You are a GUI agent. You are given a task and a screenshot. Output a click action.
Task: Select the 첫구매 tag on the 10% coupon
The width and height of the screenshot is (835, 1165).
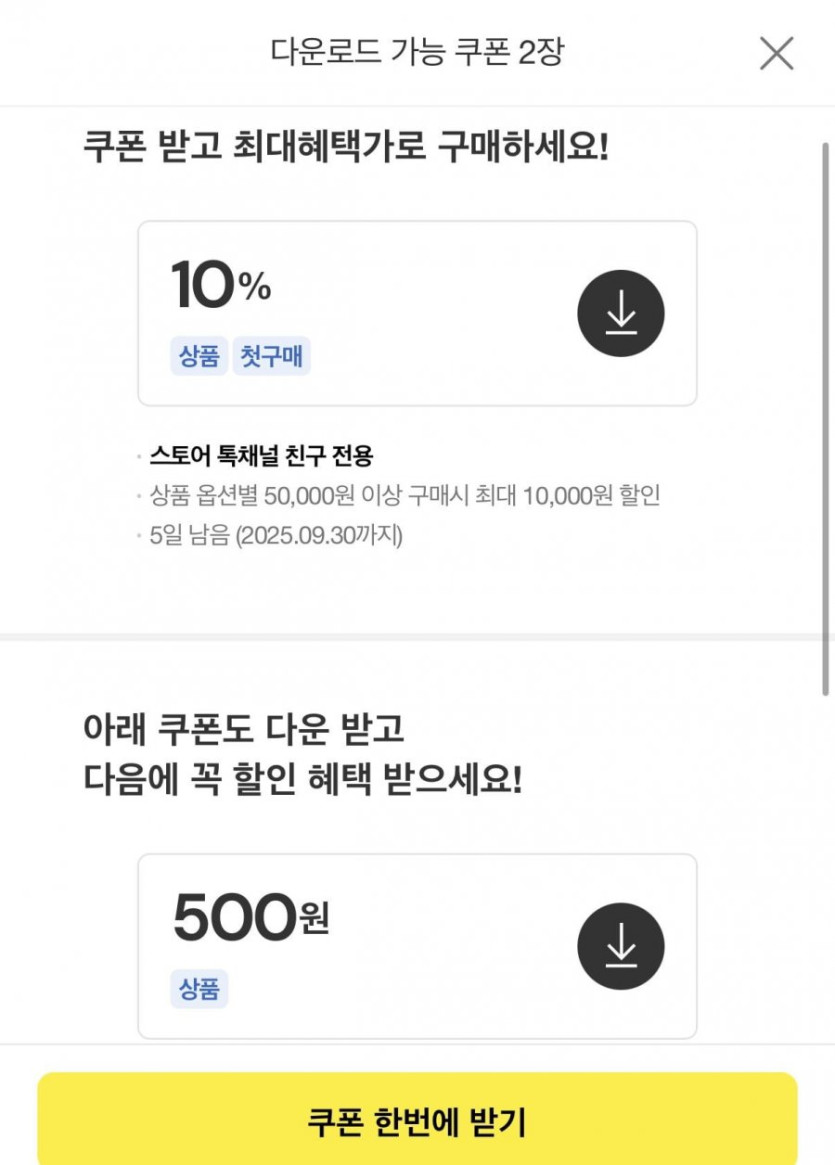[272, 357]
